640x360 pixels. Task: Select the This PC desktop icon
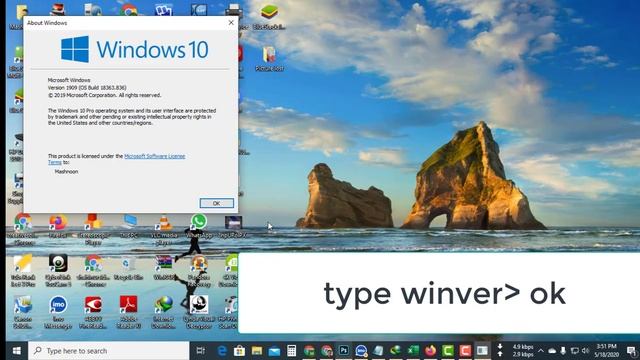[x=129, y=227]
